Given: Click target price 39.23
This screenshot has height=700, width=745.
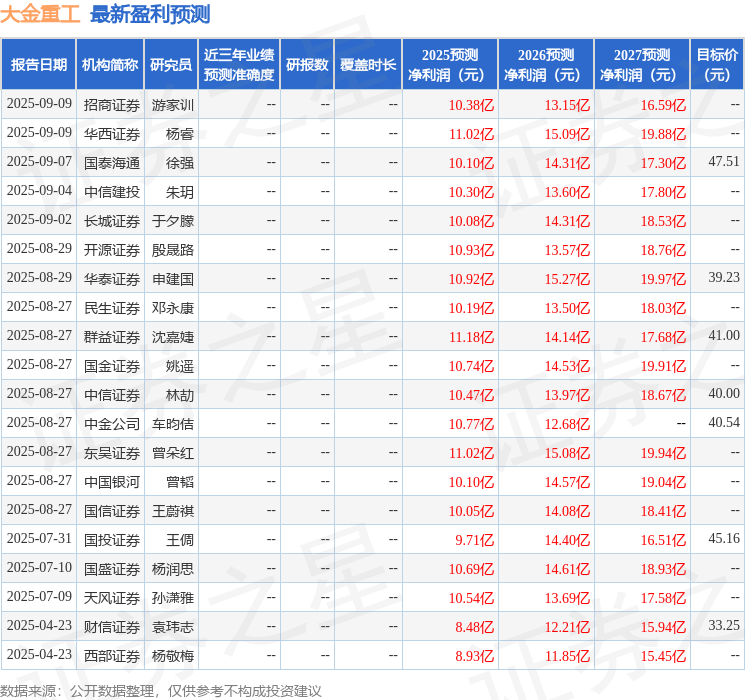Looking at the screenshot, I should point(724,278).
